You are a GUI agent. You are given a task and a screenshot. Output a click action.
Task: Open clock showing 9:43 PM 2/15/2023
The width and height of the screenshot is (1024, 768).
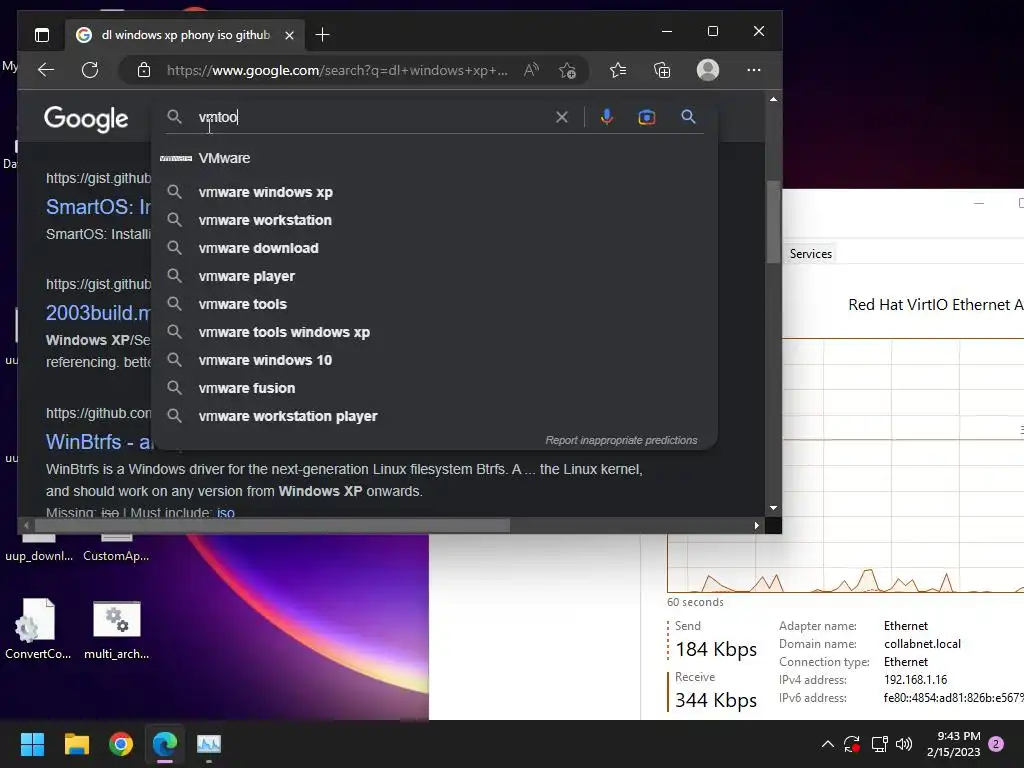(x=953, y=744)
